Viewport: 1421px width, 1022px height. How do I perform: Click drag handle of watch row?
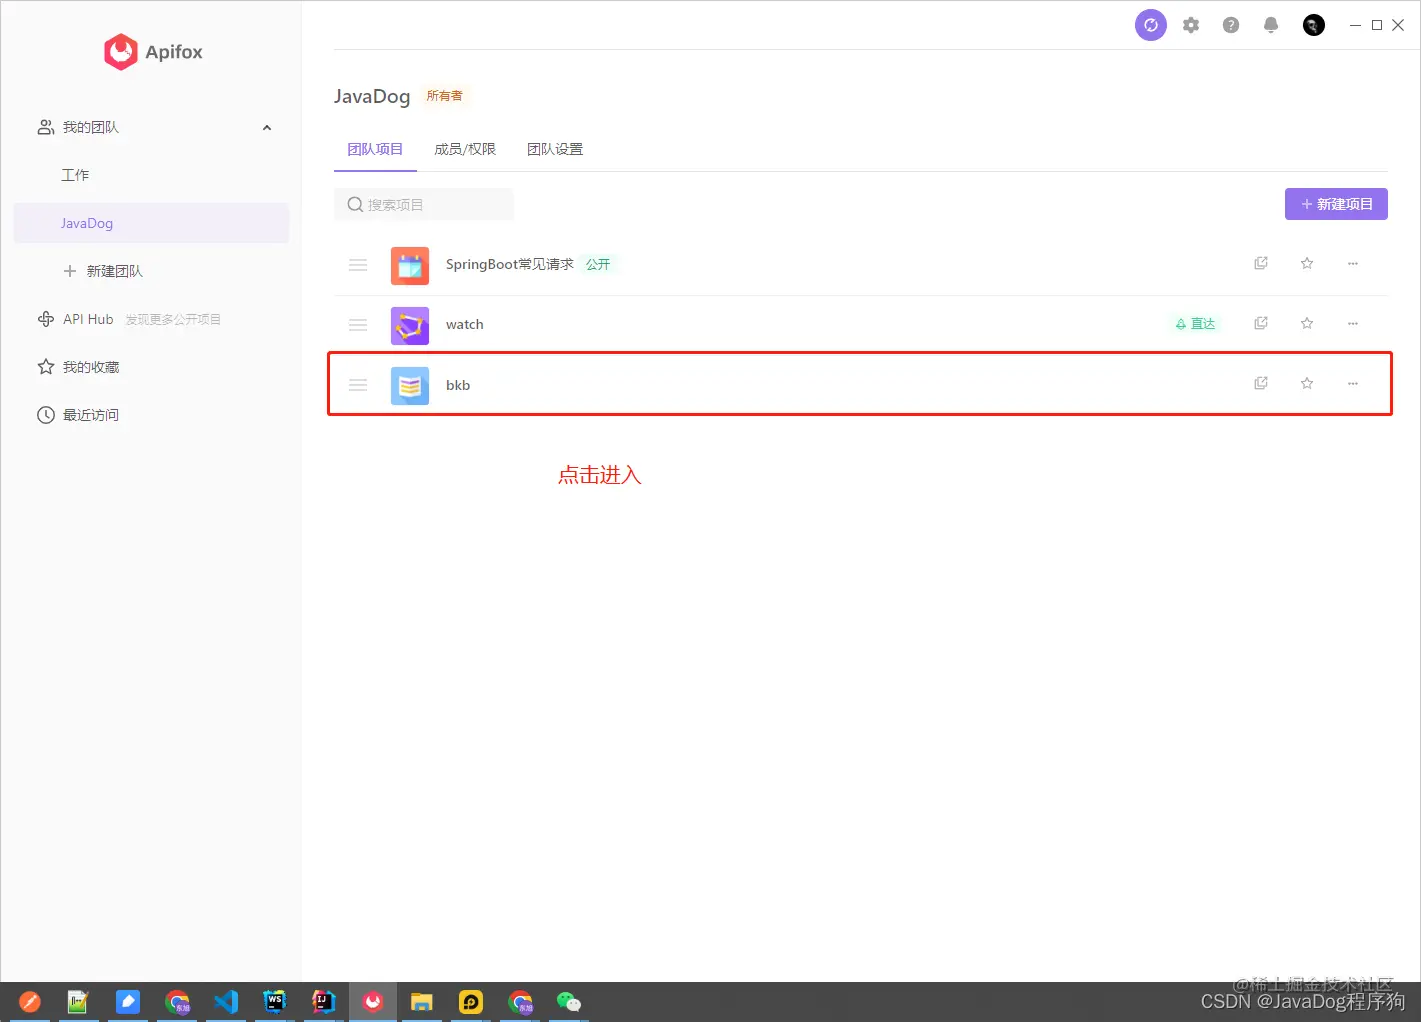(x=358, y=325)
